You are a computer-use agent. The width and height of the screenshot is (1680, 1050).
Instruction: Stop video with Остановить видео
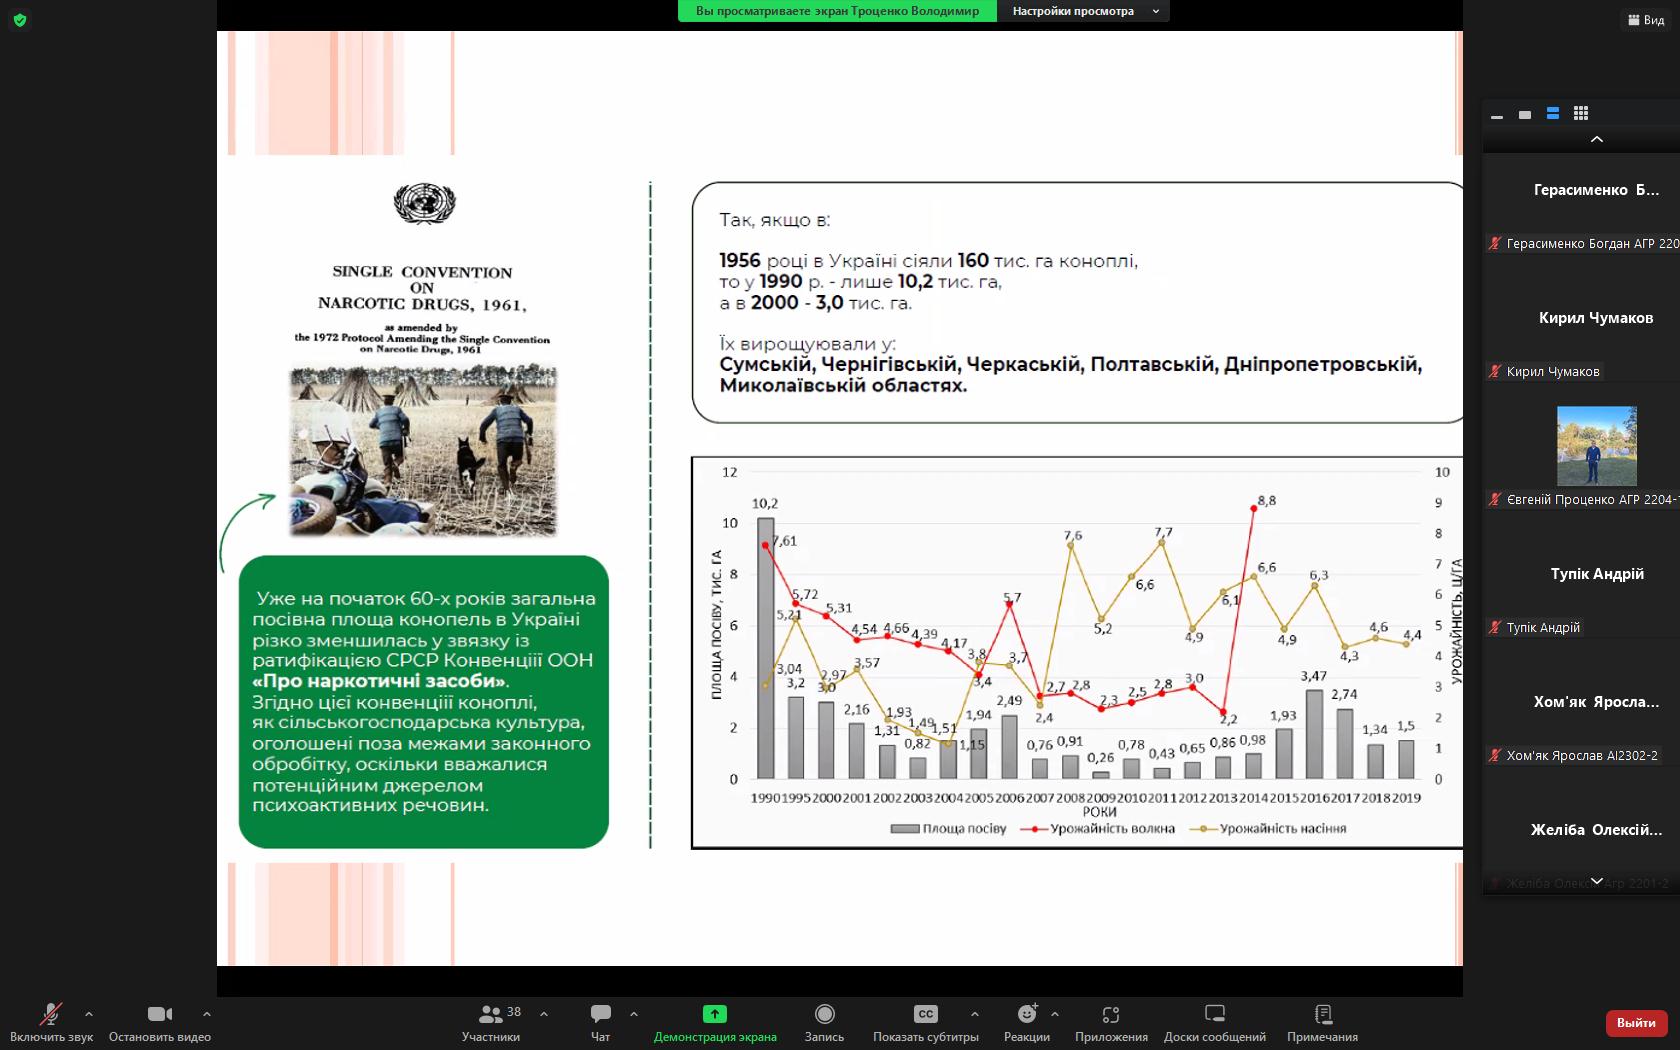160,1023
